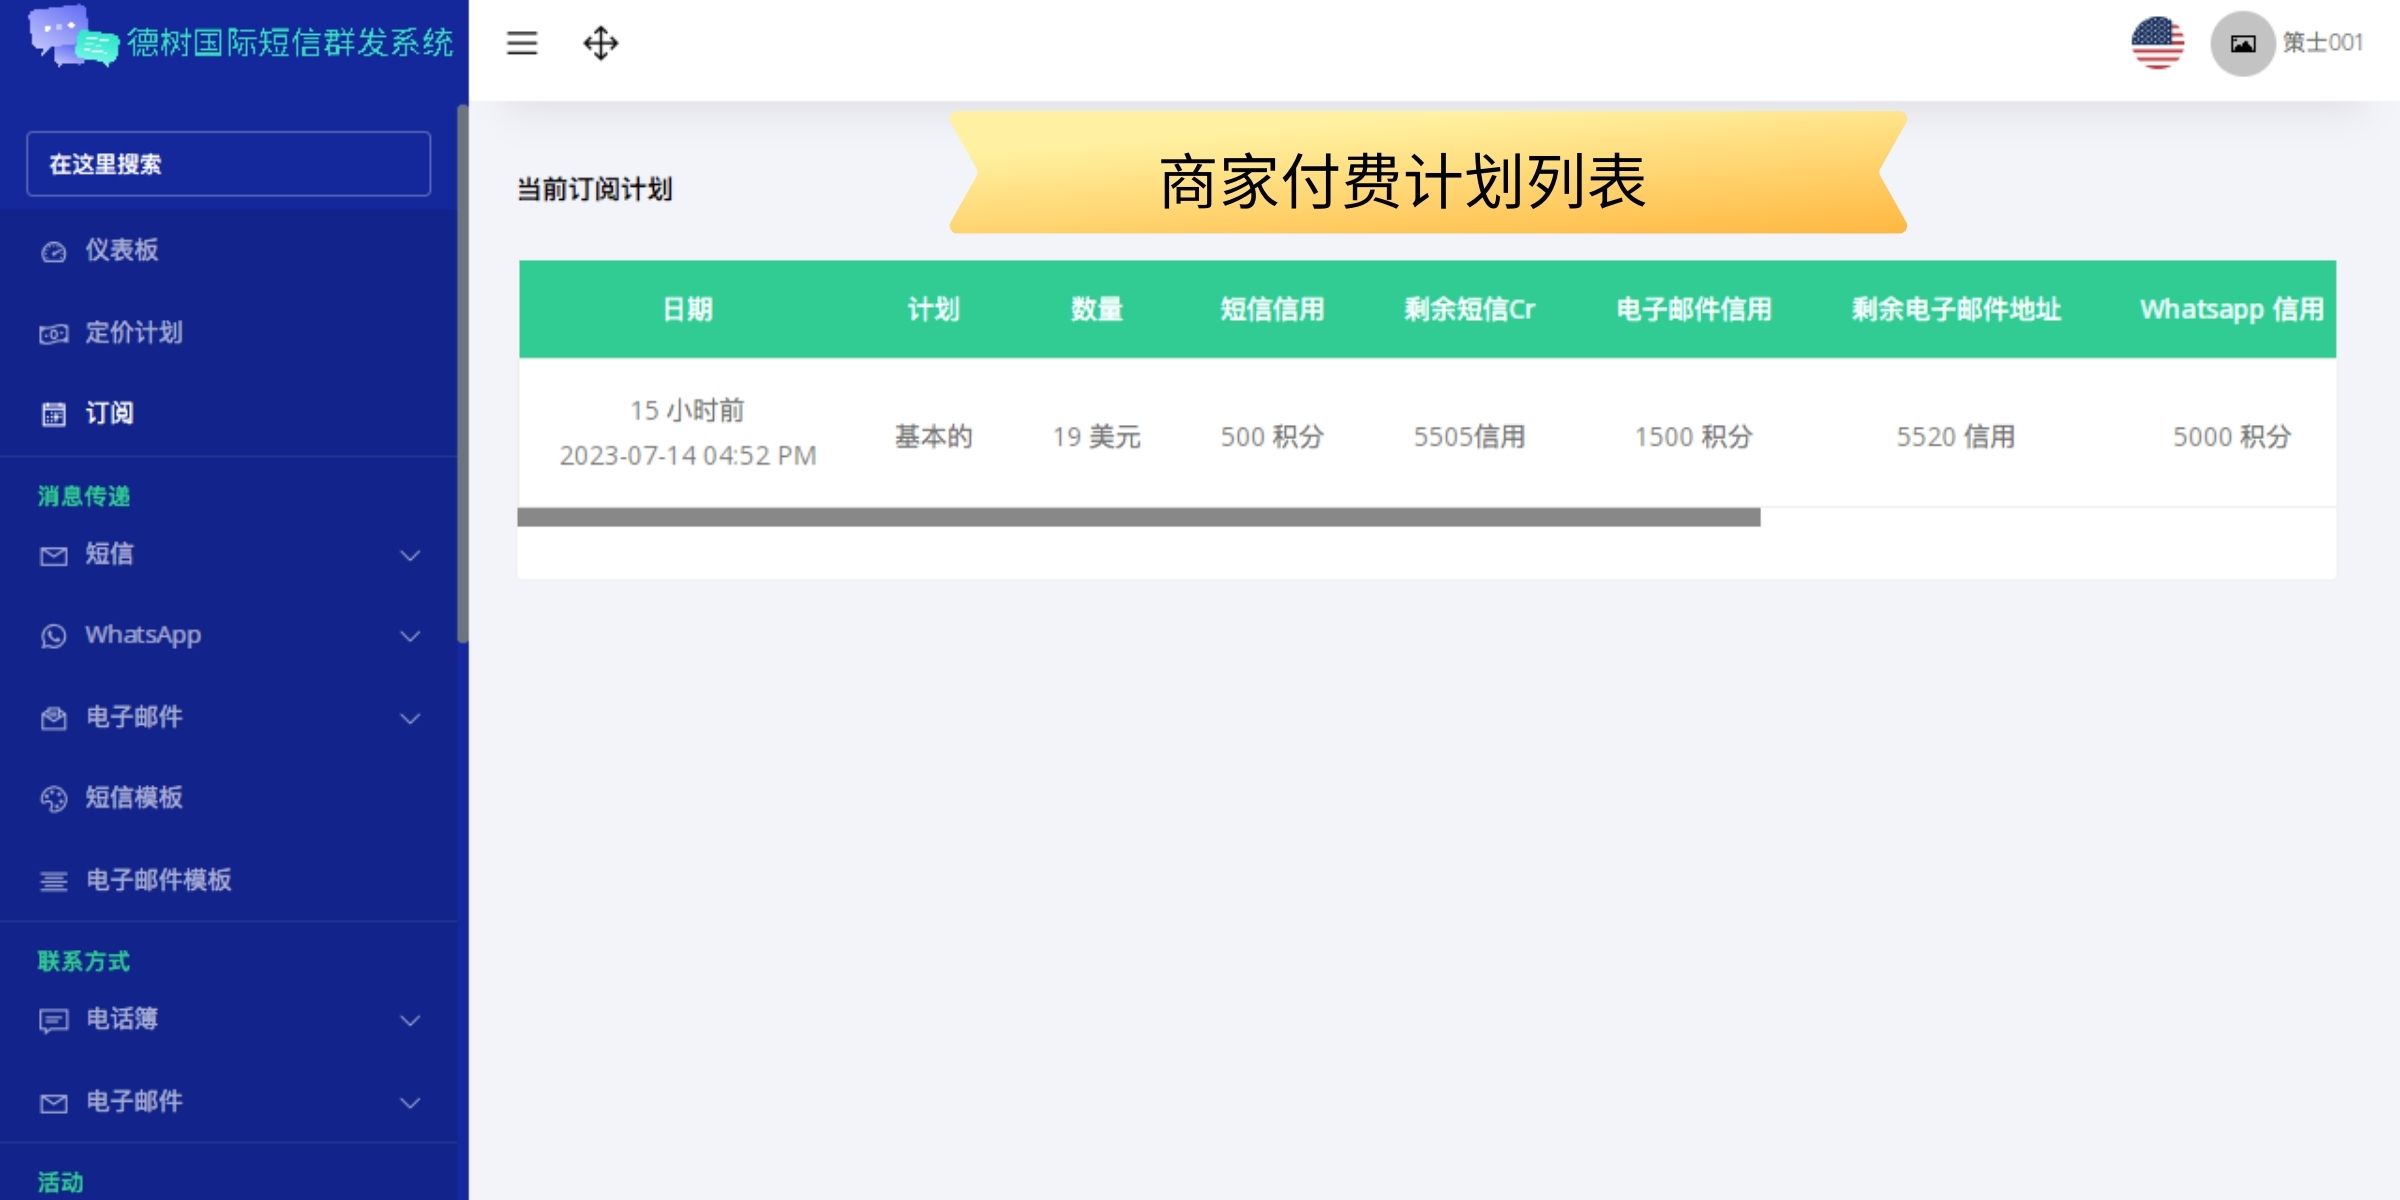Click the 订阅 calendar icon
Image resolution: width=2400 pixels, height=1200 pixels.
[53, 414]
